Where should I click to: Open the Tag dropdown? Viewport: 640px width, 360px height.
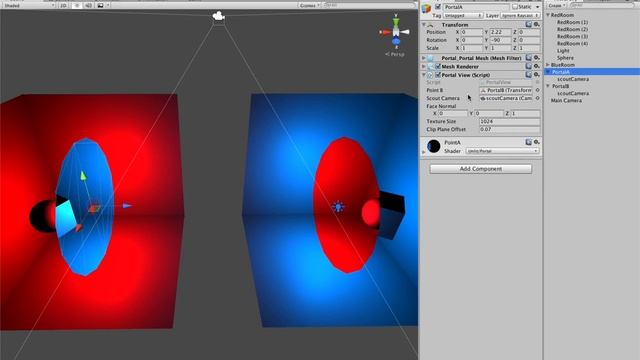click(463, 16)
